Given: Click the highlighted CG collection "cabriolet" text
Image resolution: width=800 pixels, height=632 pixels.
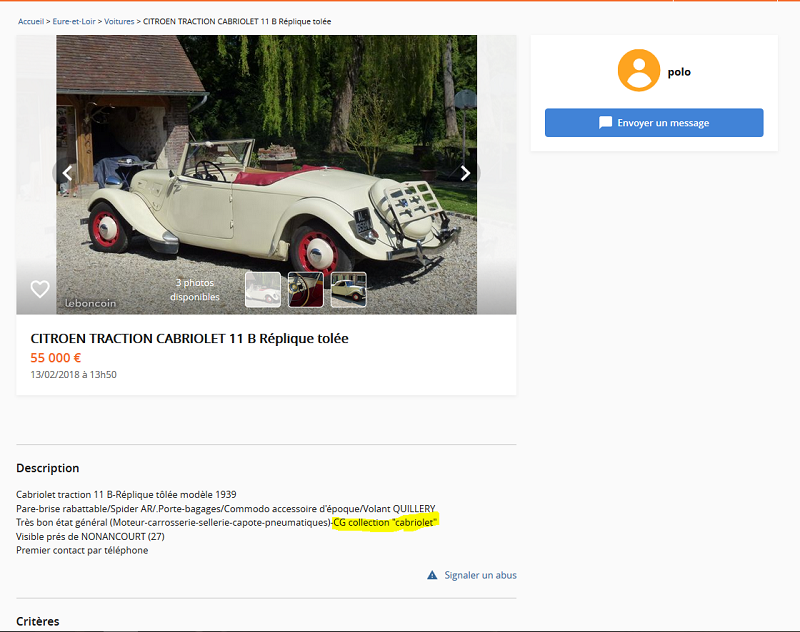Looking at the screenshot, I should point(385,522).
